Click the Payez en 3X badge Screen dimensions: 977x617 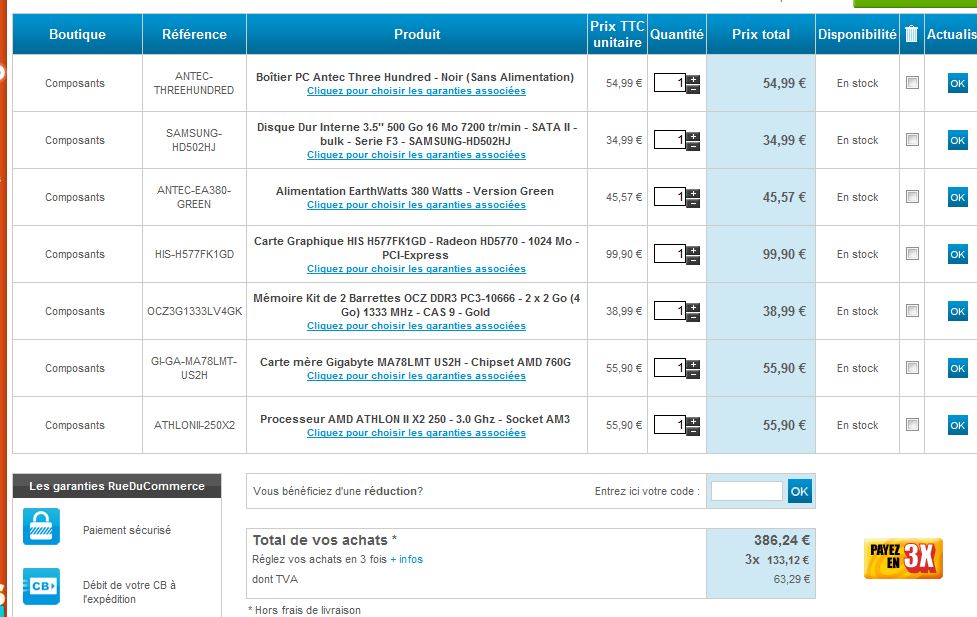[x=903, y=559]
